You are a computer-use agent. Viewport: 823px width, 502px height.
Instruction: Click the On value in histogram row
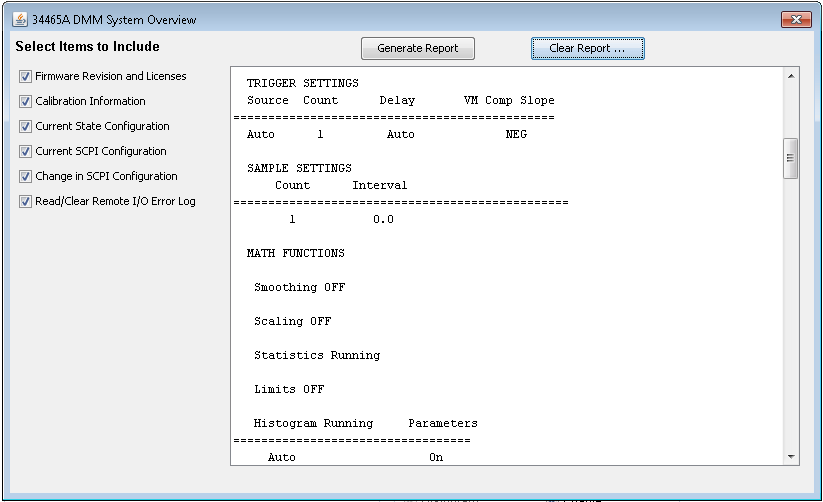pyautogui.click(x=436, y=457)
